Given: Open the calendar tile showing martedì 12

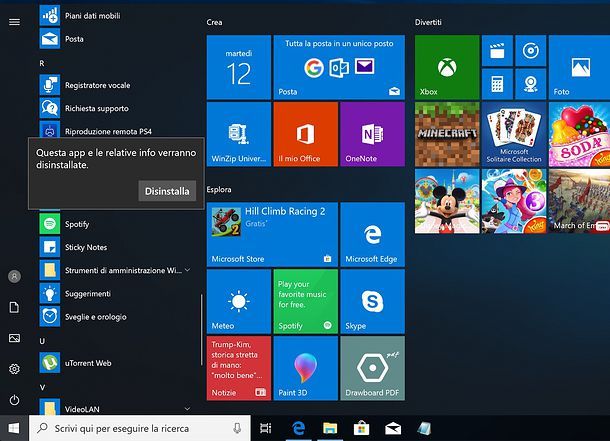Looking at the screenshot, I should click(239, 67).
